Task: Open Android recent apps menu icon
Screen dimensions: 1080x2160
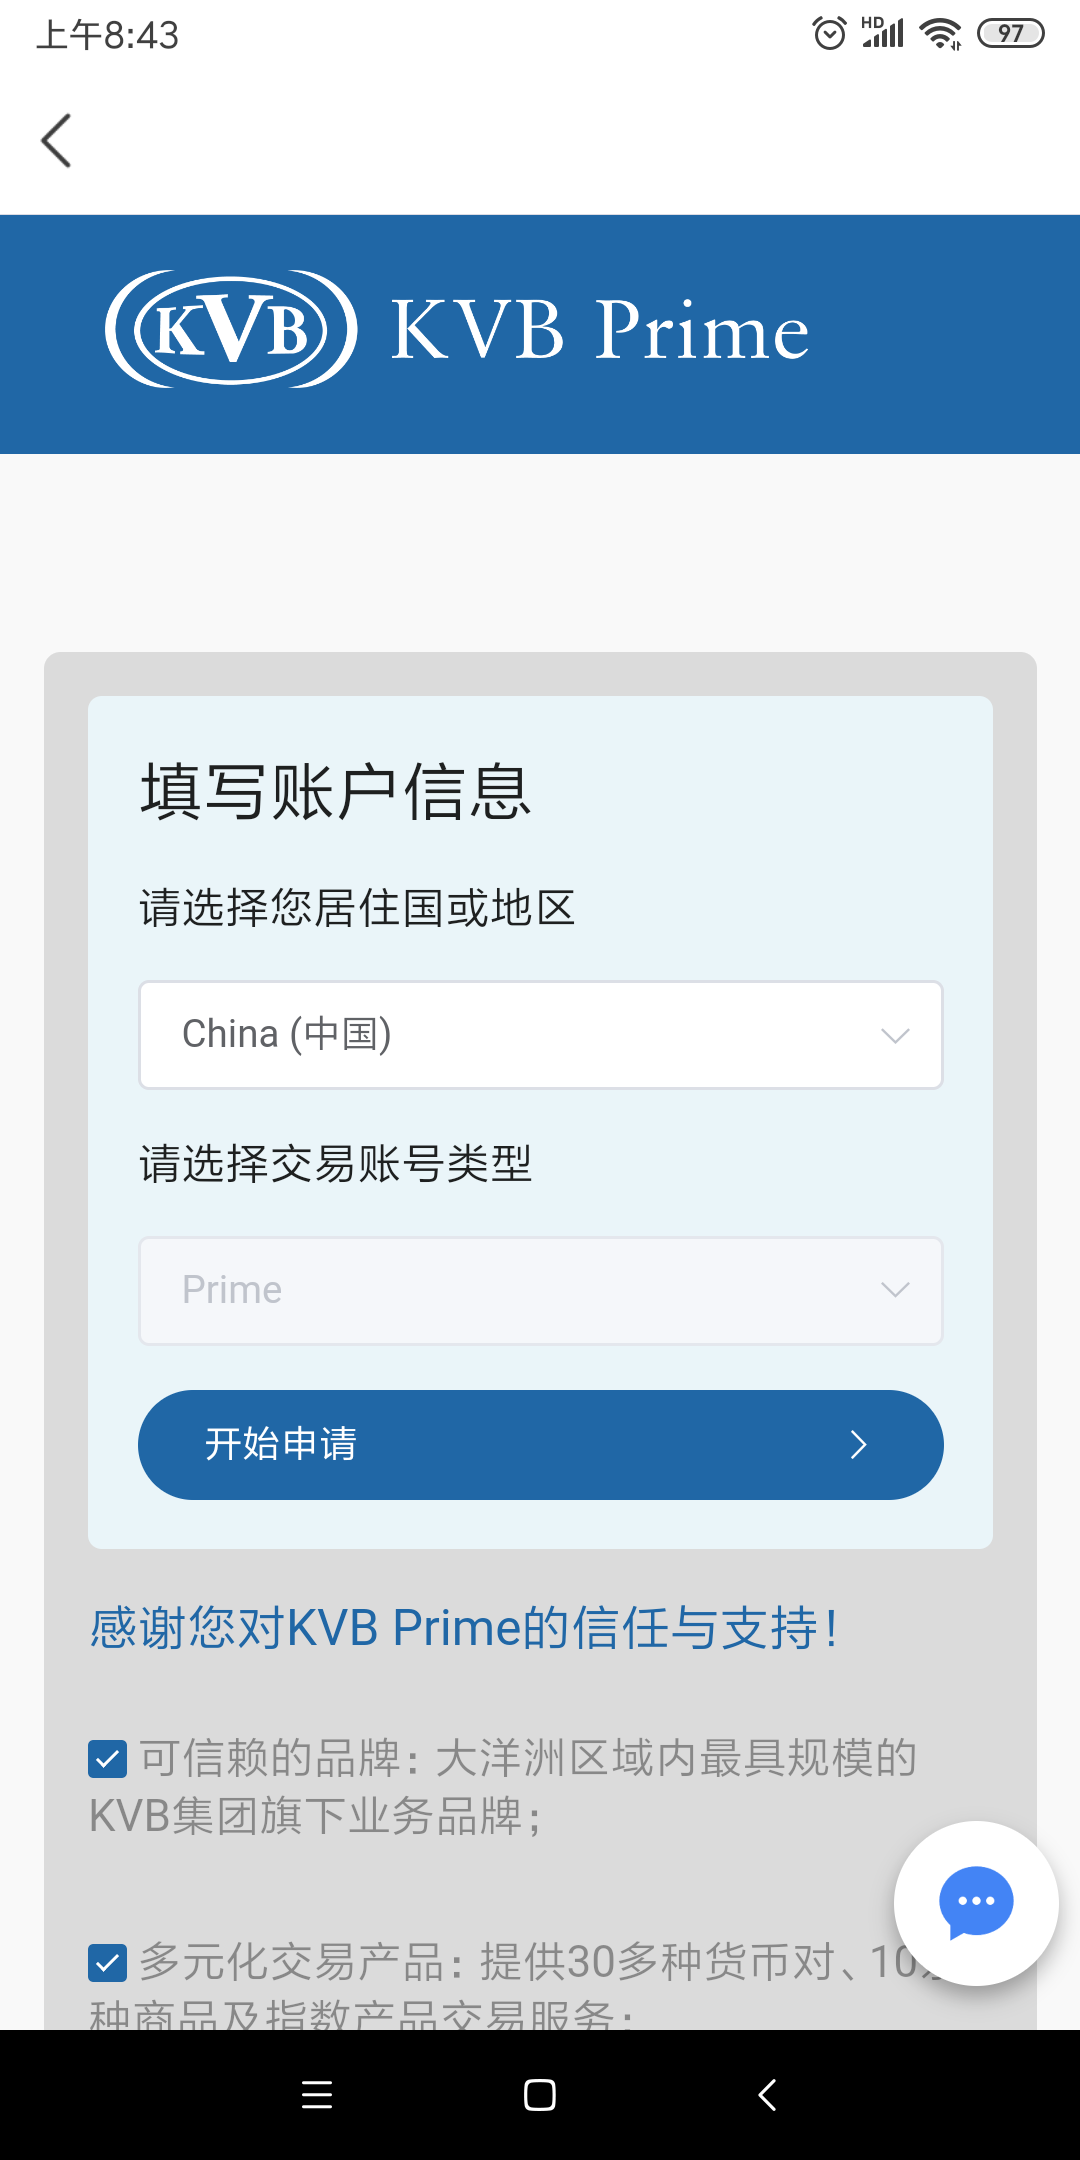Action: 317,2094
